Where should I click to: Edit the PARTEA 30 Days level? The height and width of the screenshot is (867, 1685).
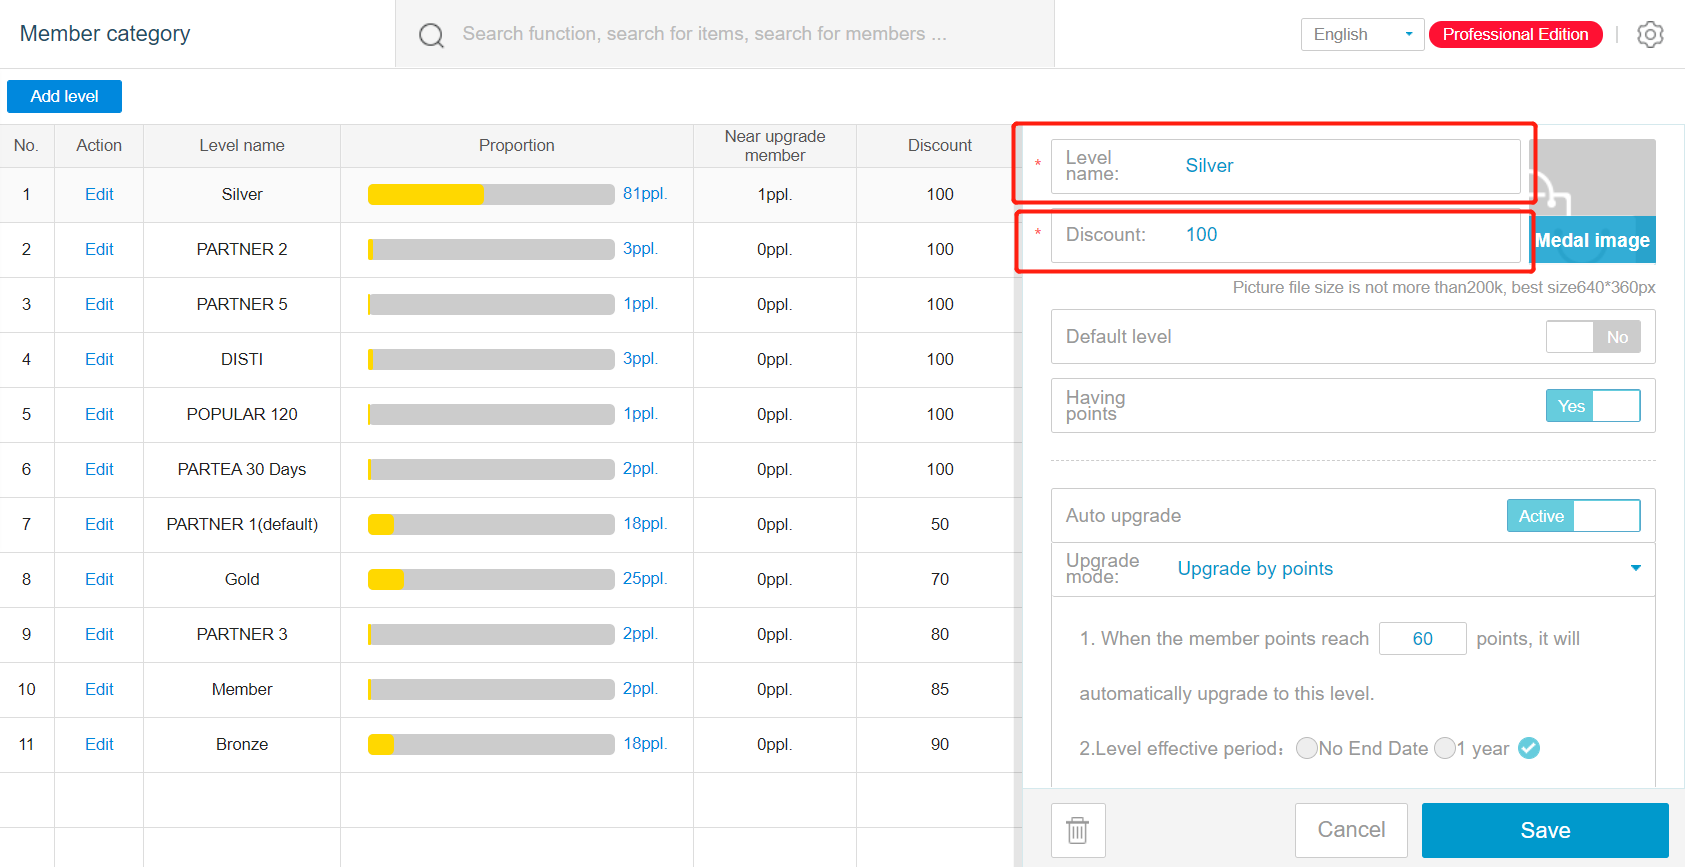pos(99,469)
